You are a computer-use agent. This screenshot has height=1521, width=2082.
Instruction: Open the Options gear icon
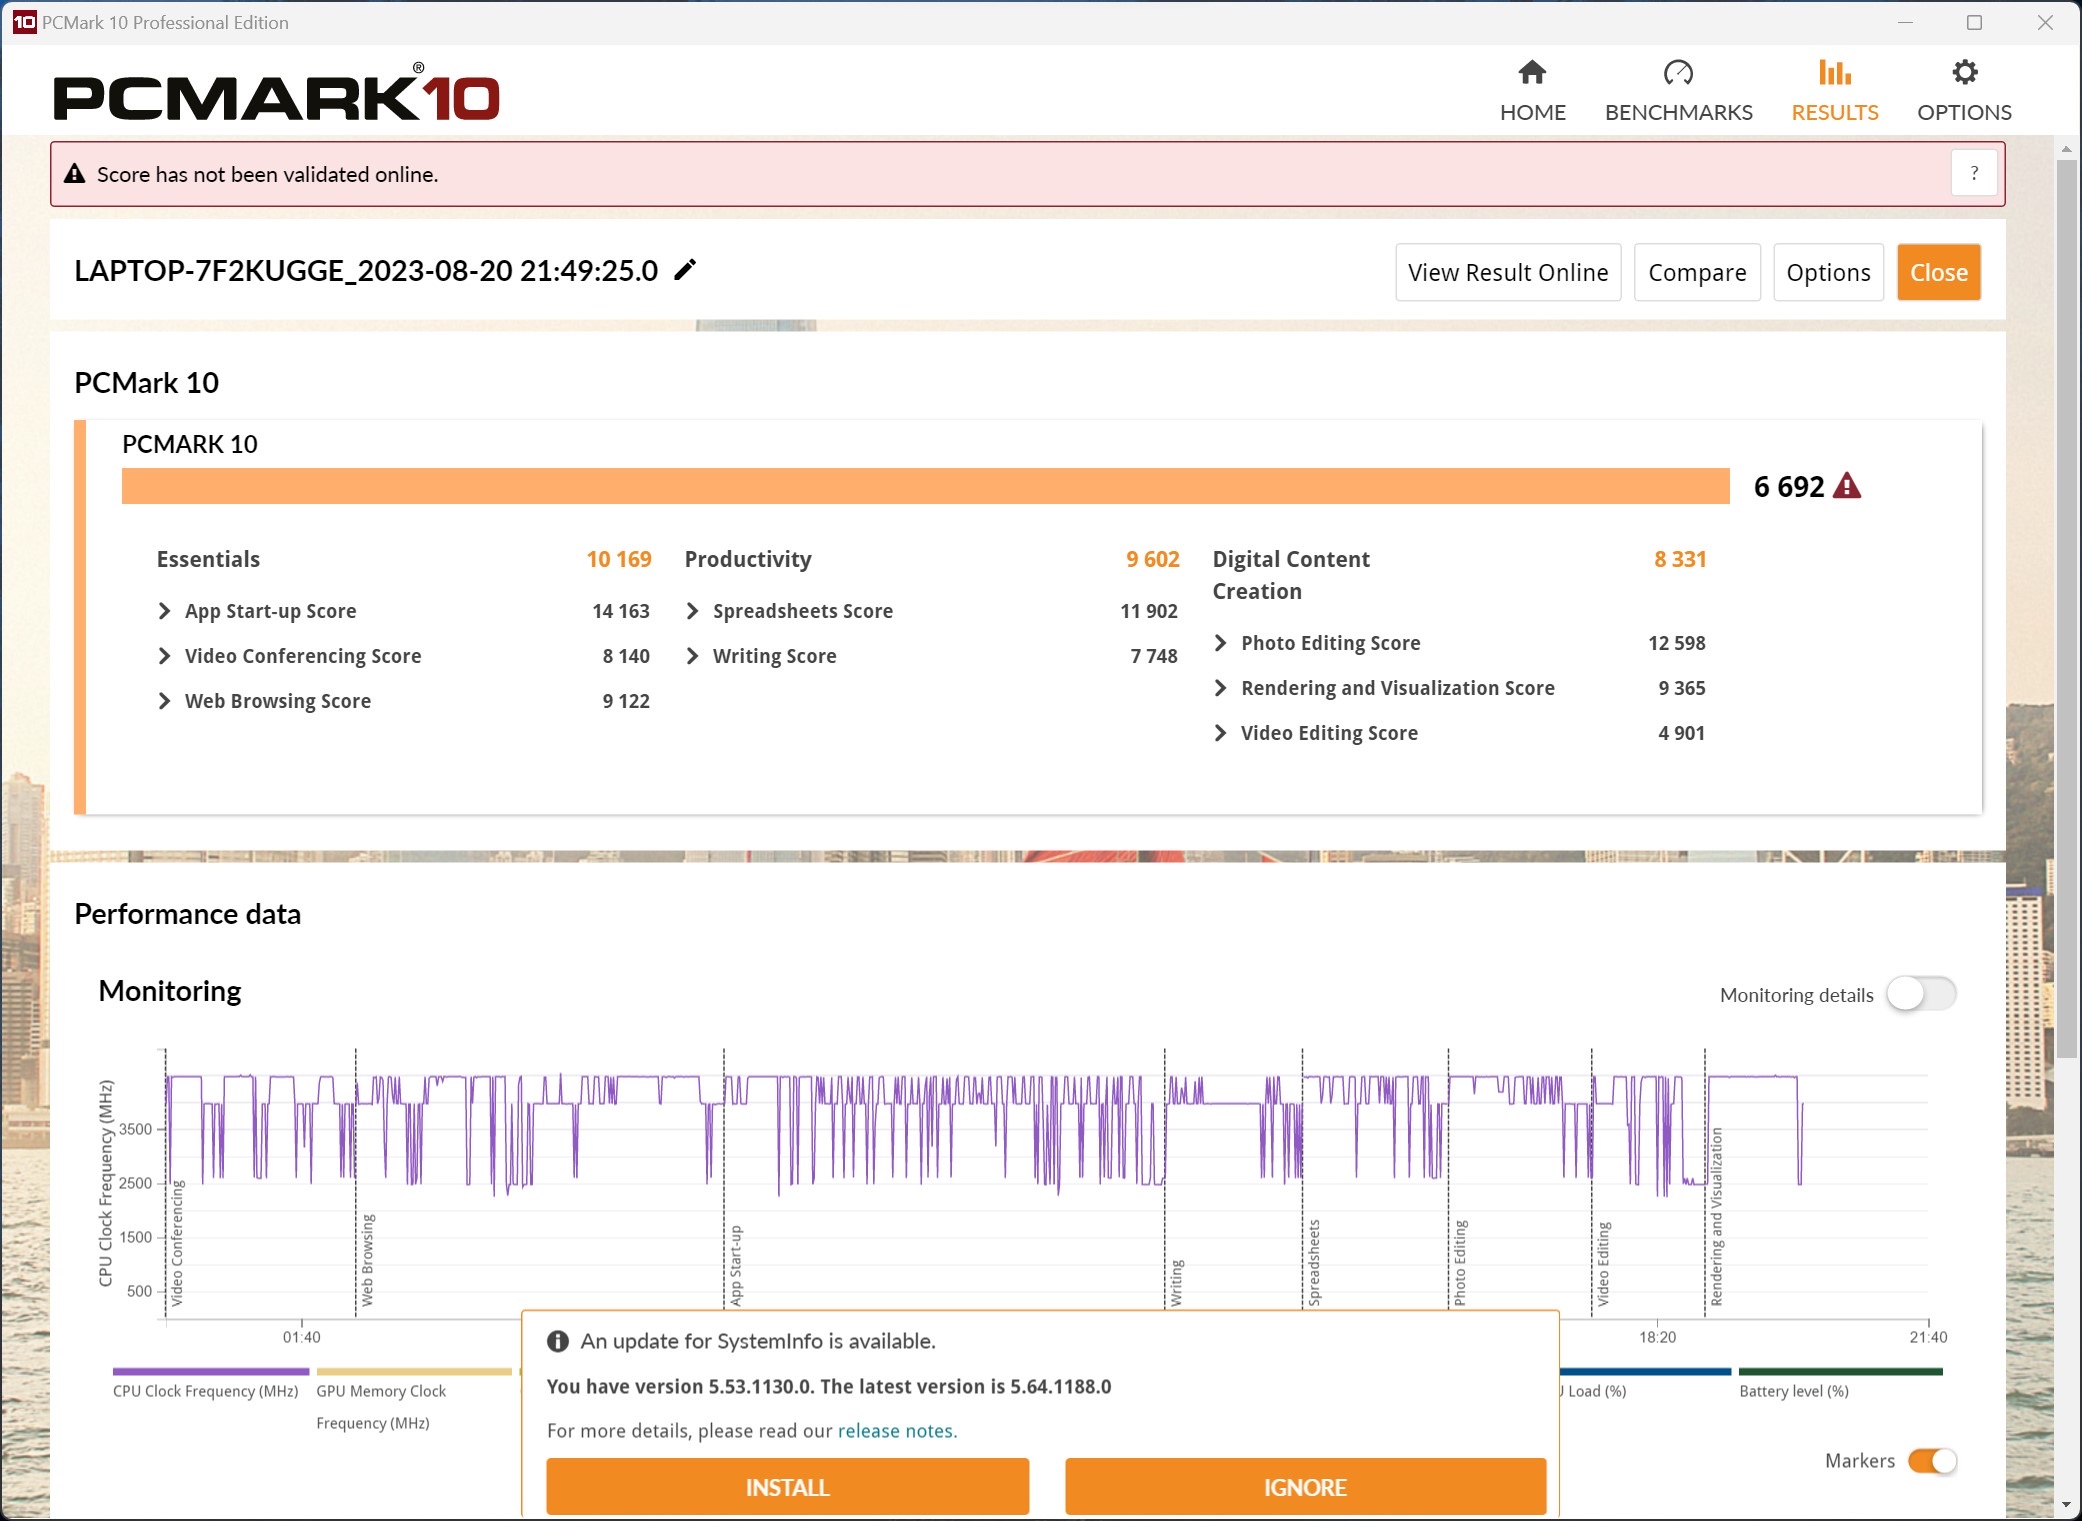pyautogui.click(x=1964, y=72)
